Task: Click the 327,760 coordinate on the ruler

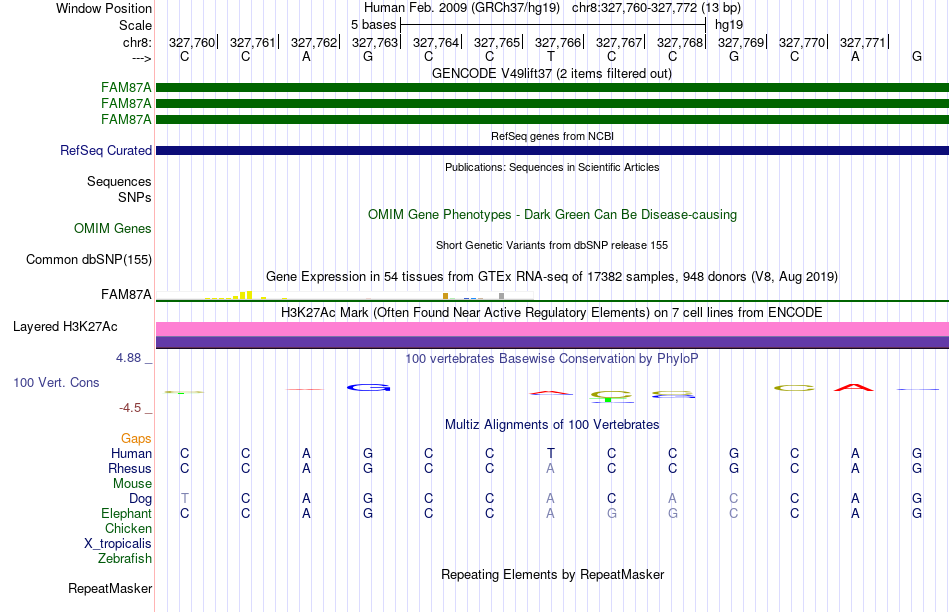Action: 192,42
